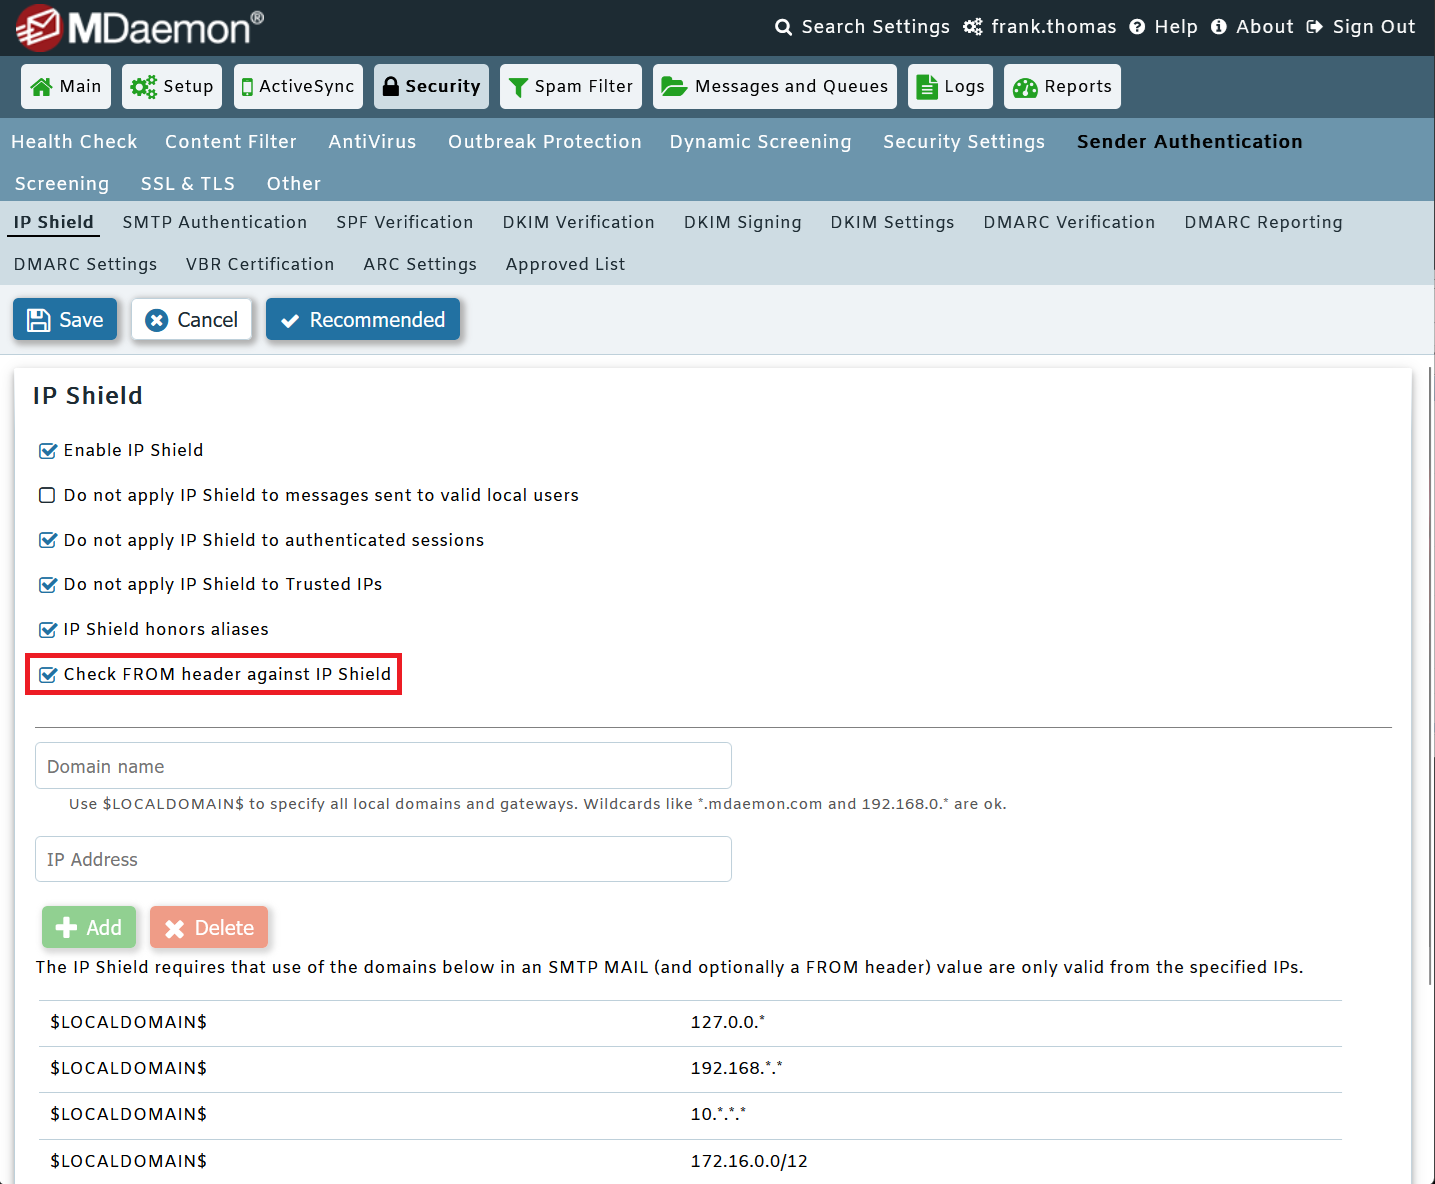Disable Check FROM header against IP Shield
The image size is (1435, 1184).
47,674
